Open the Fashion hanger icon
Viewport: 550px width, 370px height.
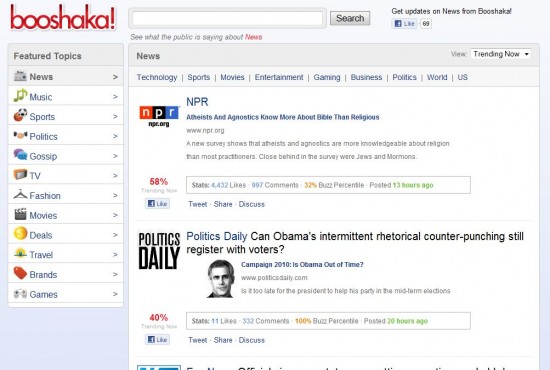[20, 194]
